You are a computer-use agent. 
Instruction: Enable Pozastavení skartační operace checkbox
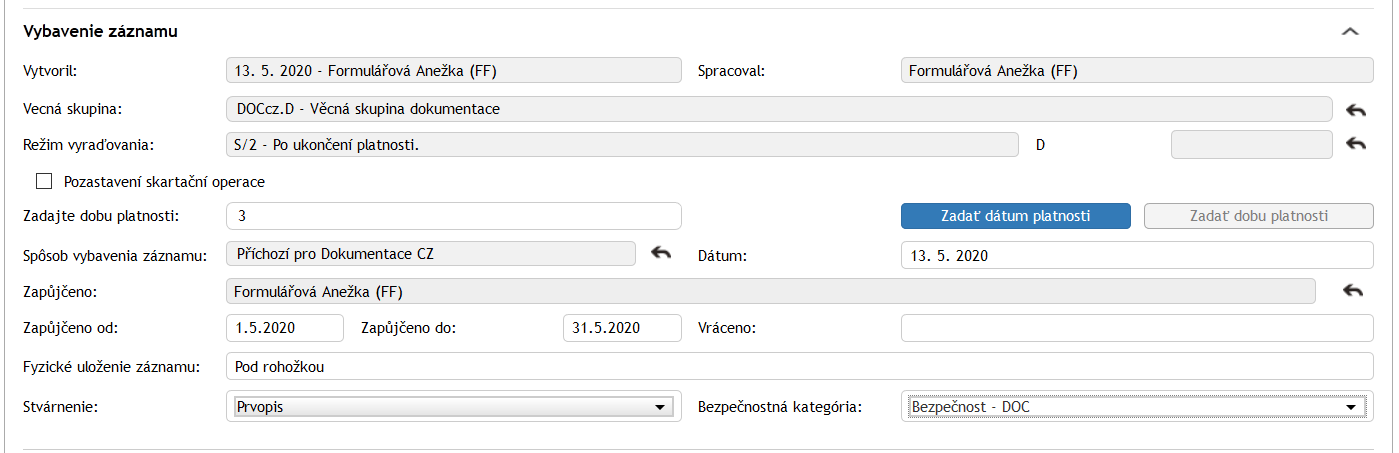tap(44, 182)
